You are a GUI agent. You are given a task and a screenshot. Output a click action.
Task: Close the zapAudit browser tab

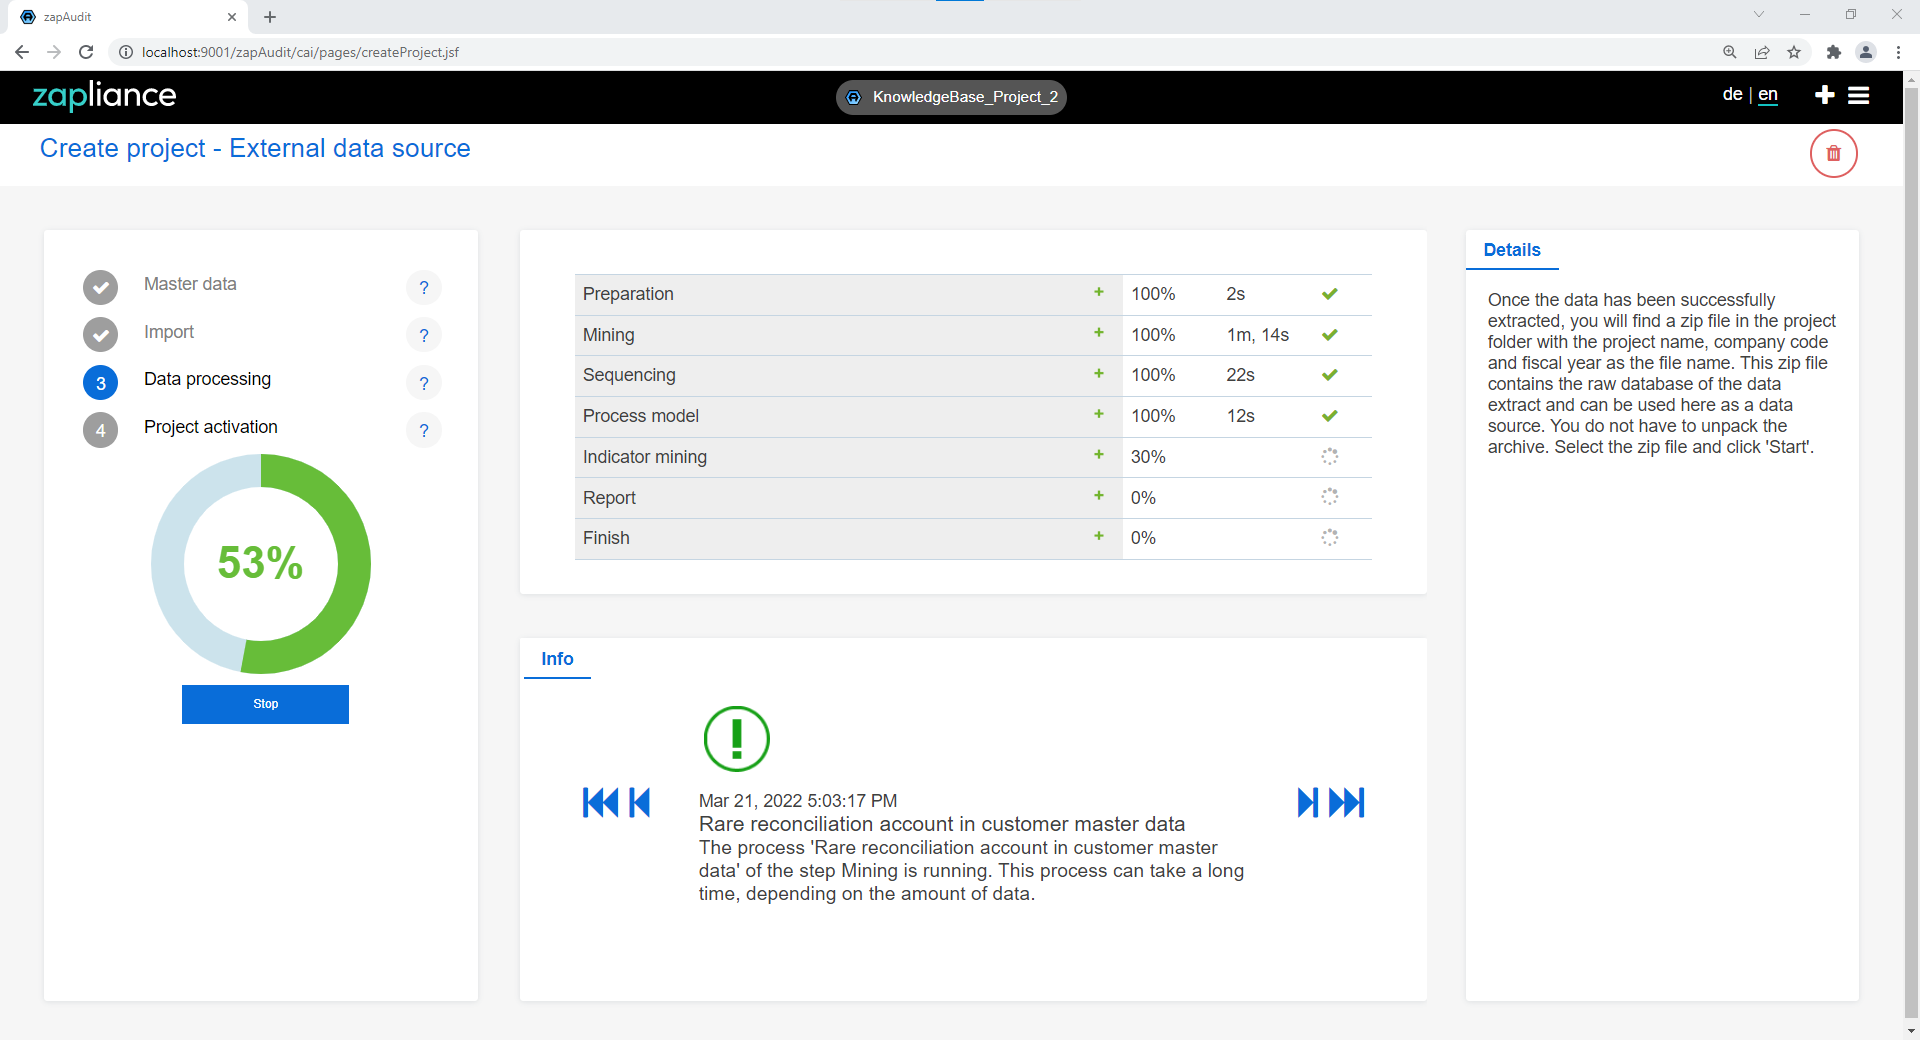click(x=232, y=17)
